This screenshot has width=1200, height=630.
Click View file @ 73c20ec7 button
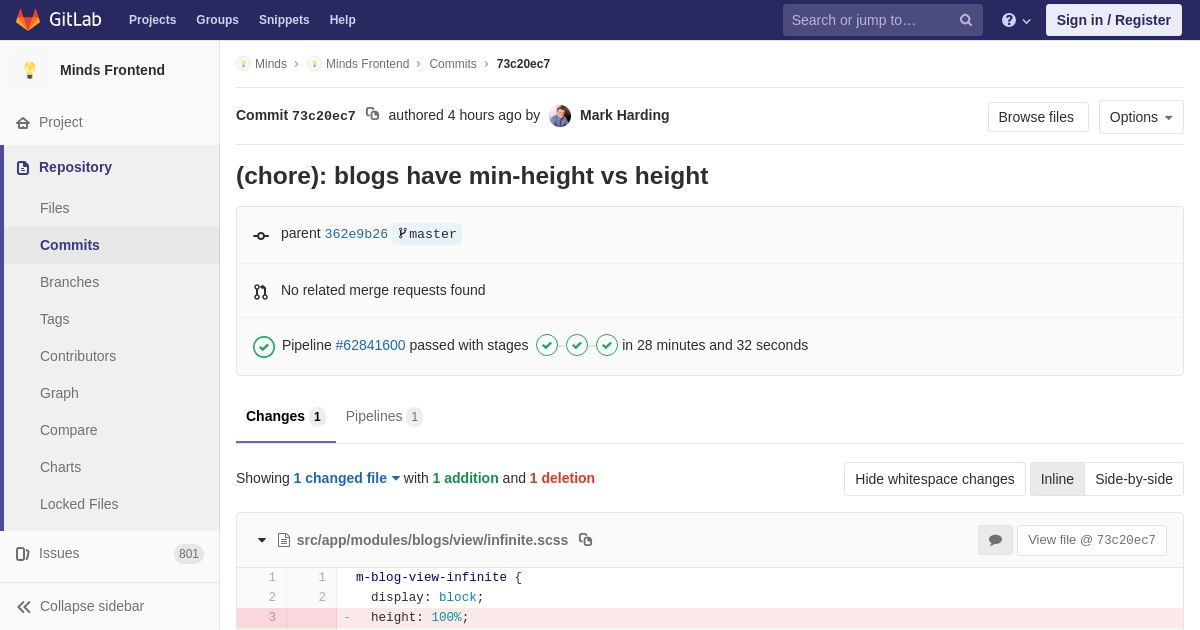coord(1092,540)
